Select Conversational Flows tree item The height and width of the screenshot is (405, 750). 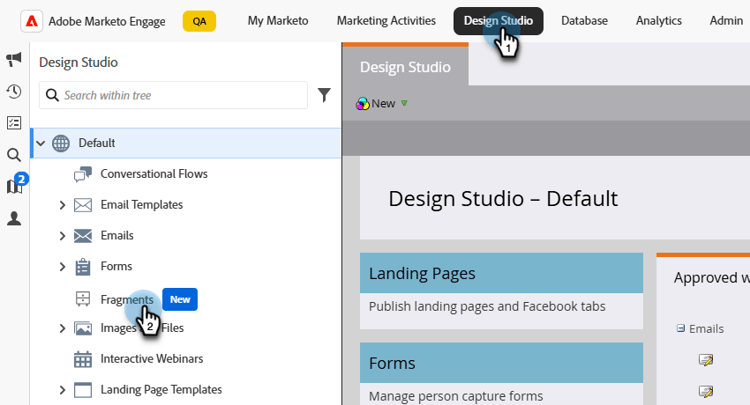tap(153, 174)
